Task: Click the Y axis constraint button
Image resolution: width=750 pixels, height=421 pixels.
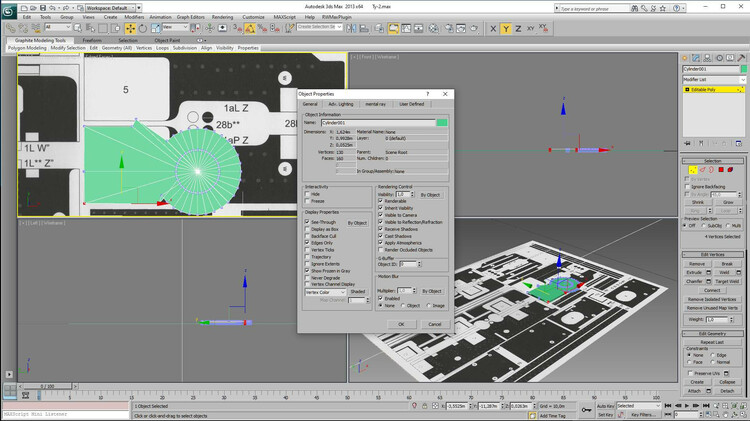Action: click(506, 29)
